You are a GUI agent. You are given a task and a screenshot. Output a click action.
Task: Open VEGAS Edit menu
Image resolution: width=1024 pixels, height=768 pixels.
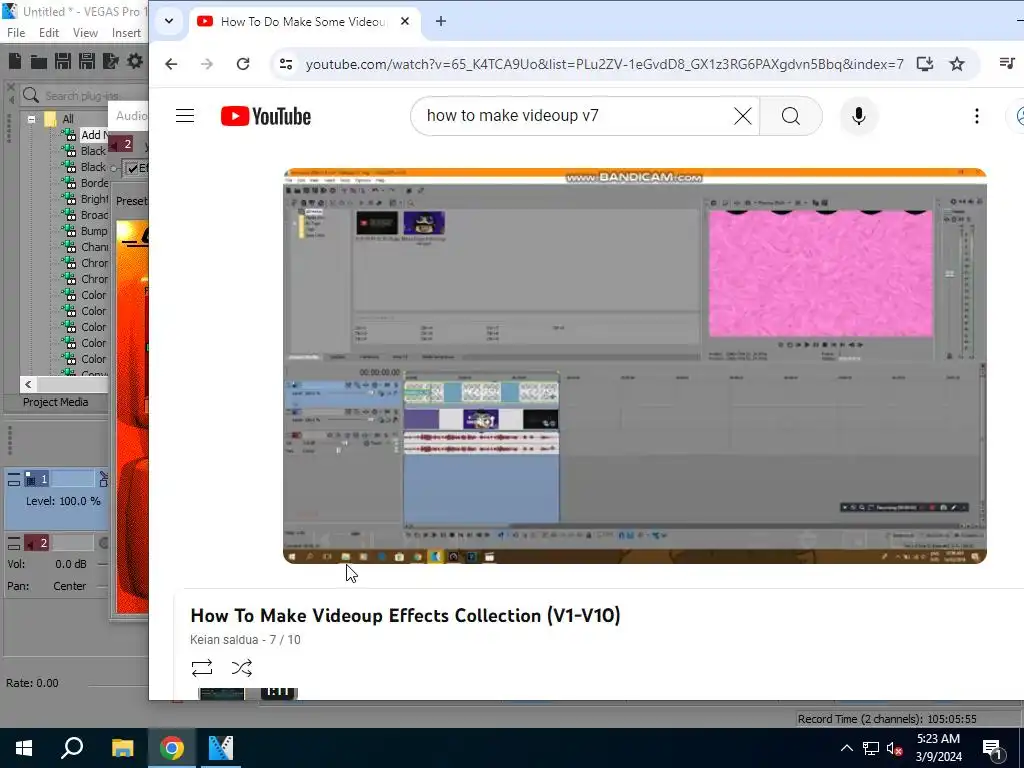coord(48,33)
